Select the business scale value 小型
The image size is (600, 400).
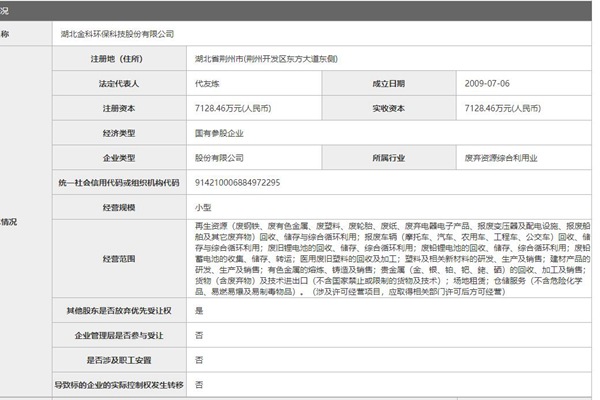[202, 206]
